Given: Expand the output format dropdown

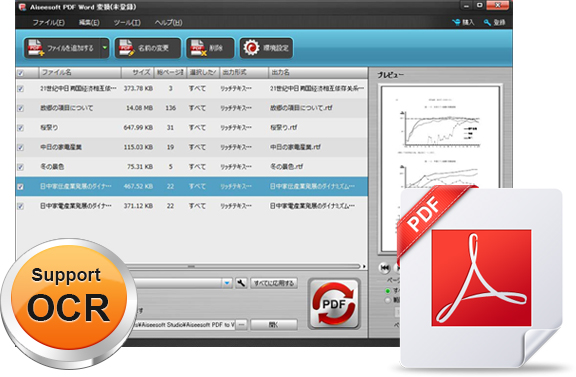Looking at the screenshot, I should click(227, 283).
